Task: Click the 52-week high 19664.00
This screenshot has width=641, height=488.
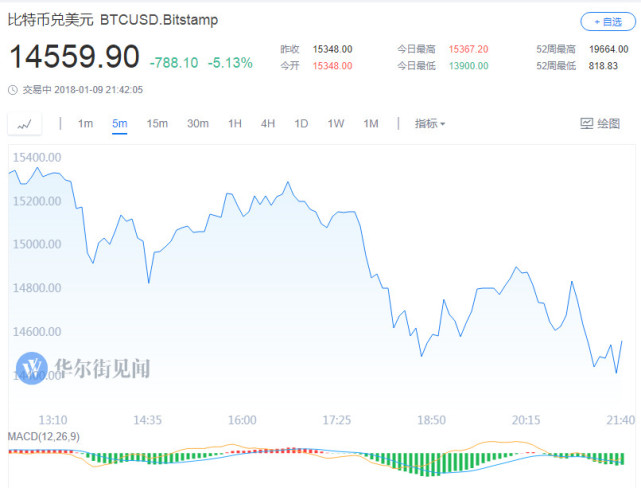Action: coord(609,49)
